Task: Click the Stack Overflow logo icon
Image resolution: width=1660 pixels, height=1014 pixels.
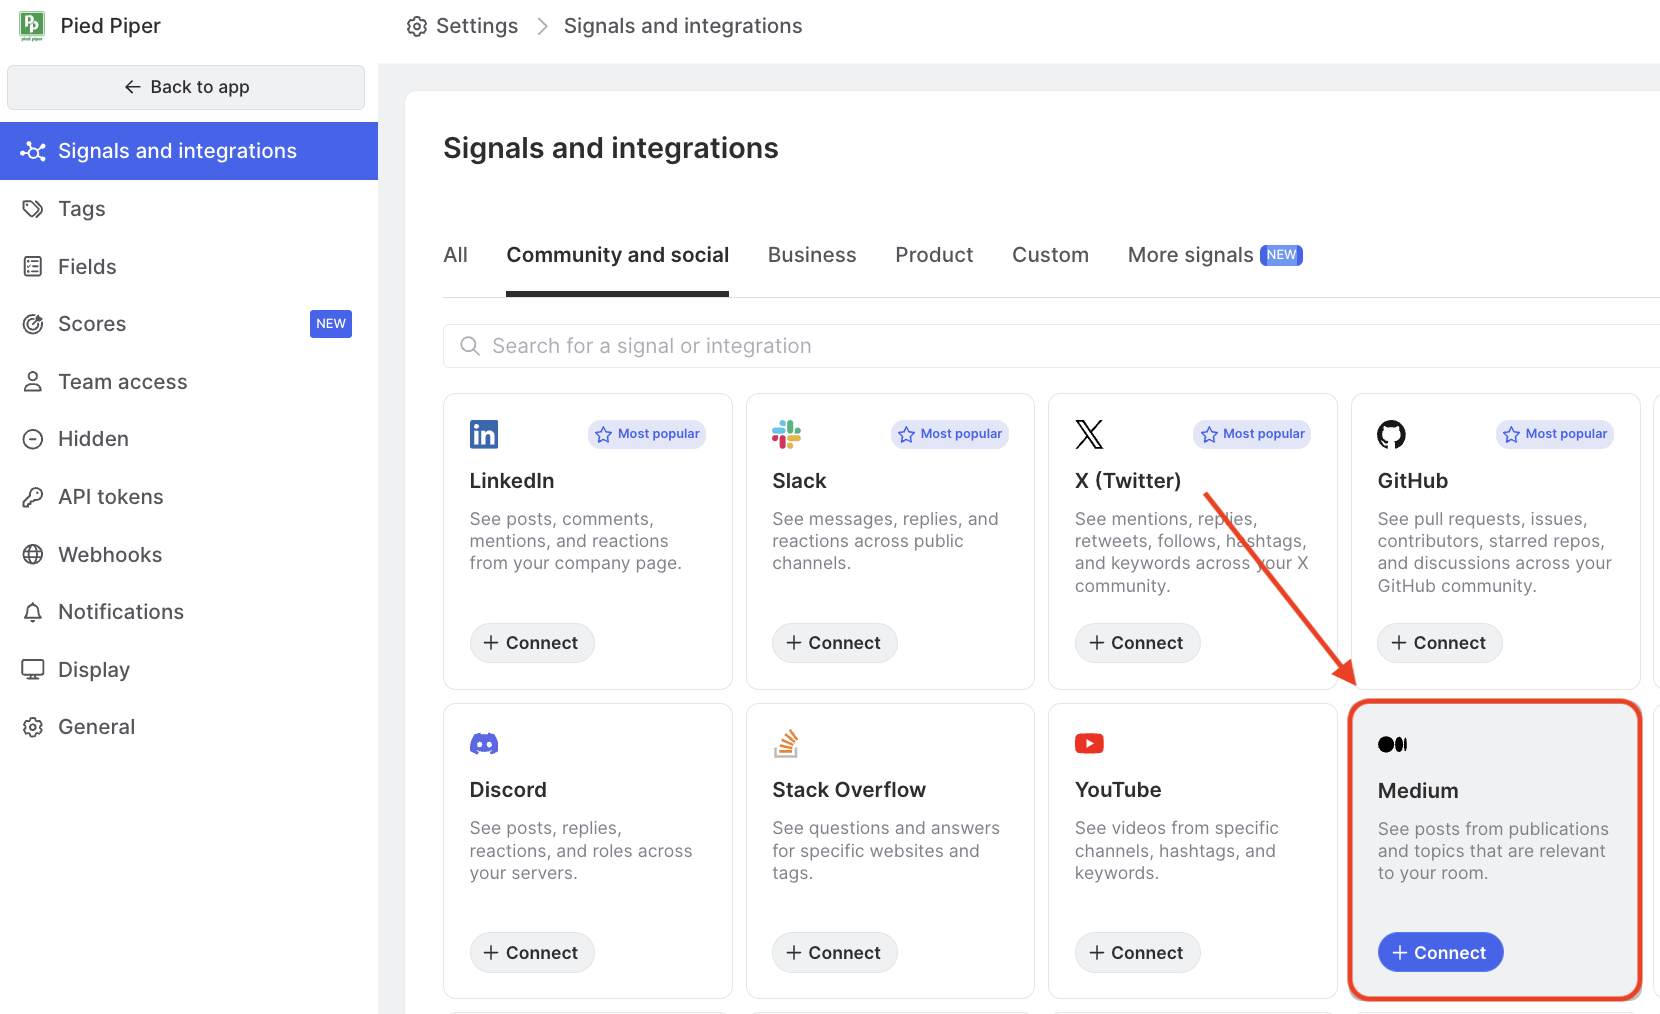Action: [x=786, y=744]
